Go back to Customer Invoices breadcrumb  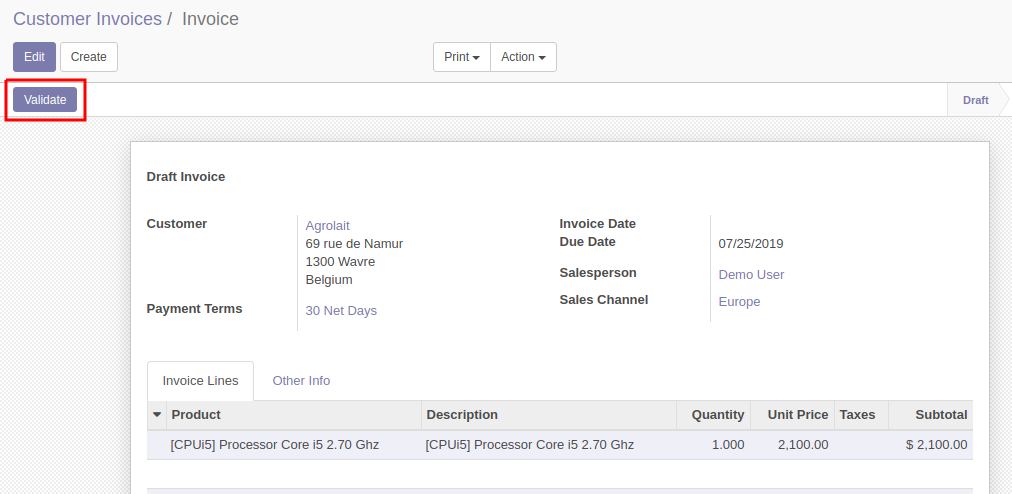(x=87, y=19)
